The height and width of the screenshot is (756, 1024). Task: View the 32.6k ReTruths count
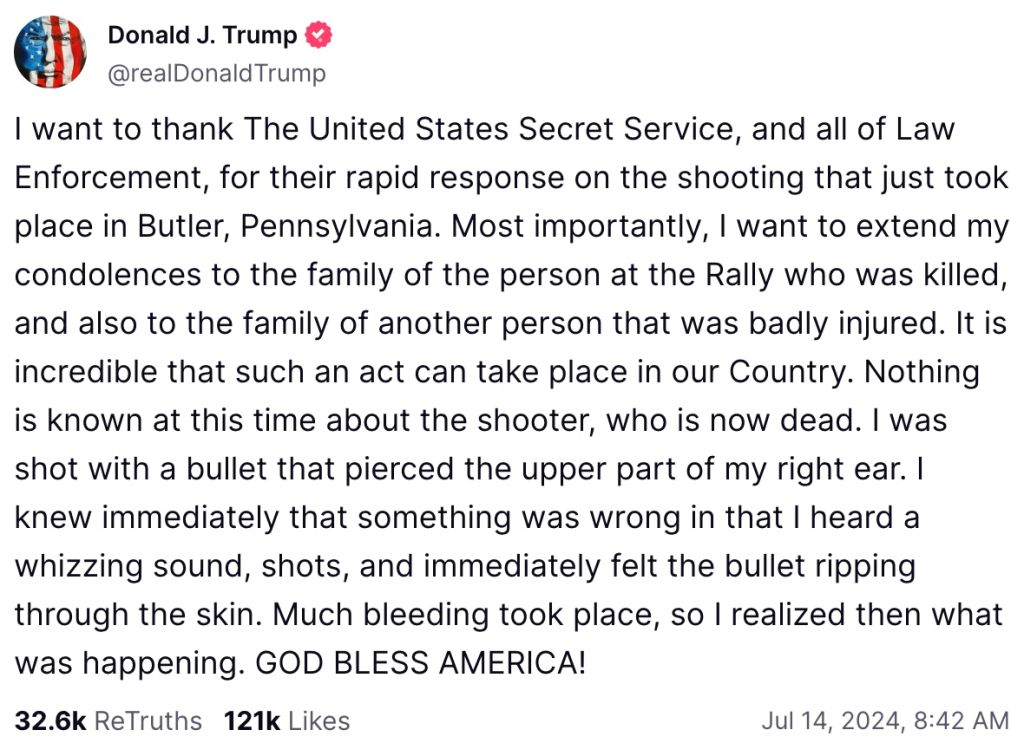50,721
